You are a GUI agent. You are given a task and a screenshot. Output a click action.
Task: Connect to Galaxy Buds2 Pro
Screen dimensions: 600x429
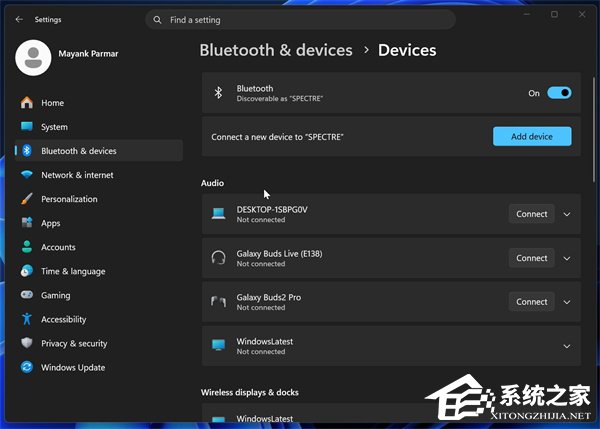[532, 302]
